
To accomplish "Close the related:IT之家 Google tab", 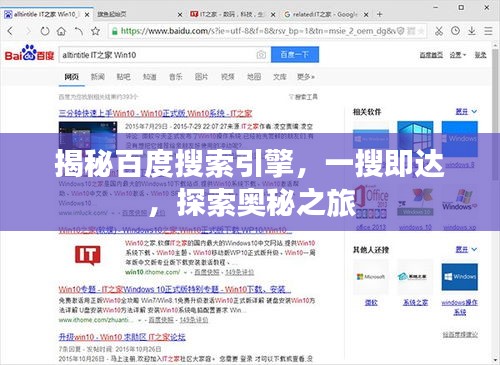I will tap(366, 15).
